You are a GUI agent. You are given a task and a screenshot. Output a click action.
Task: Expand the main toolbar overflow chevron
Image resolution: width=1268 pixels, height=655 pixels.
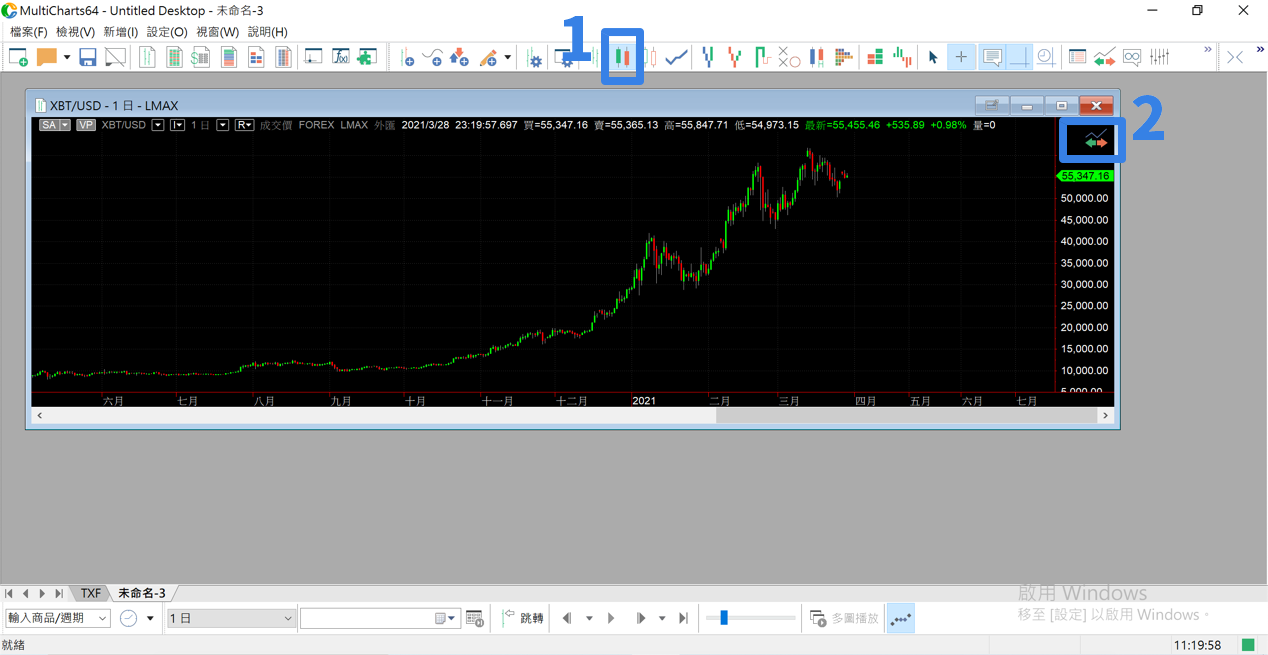click(1207, 49)
